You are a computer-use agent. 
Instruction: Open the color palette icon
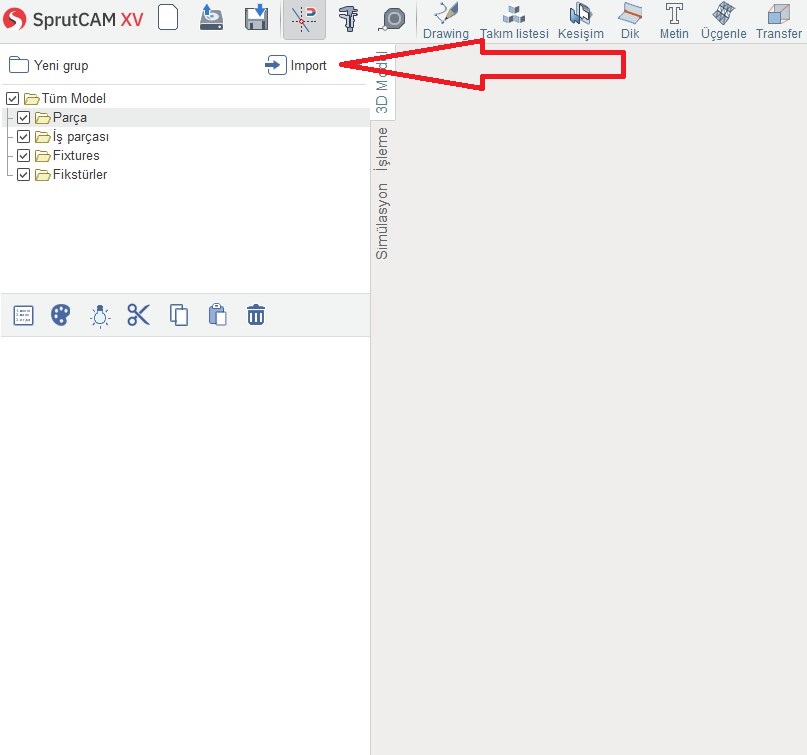[x=61, y=315]
